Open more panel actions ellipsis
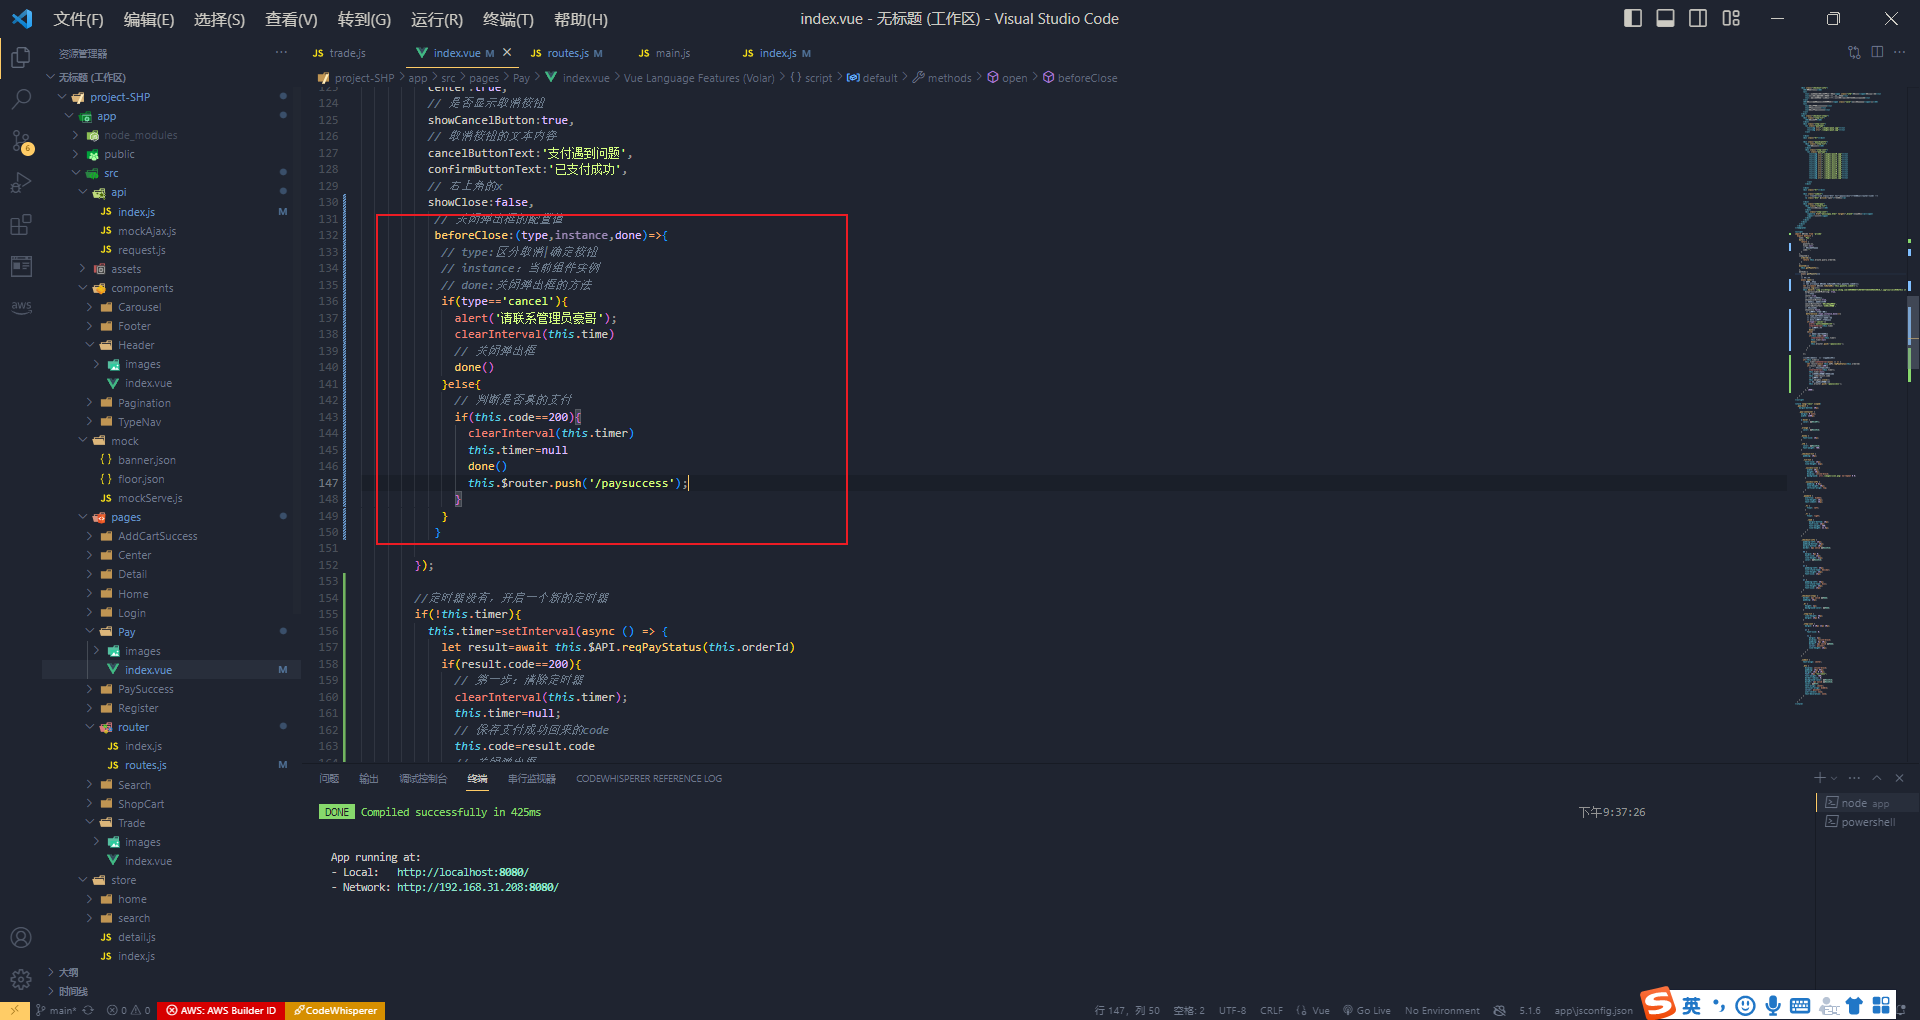 point(1855,778)
